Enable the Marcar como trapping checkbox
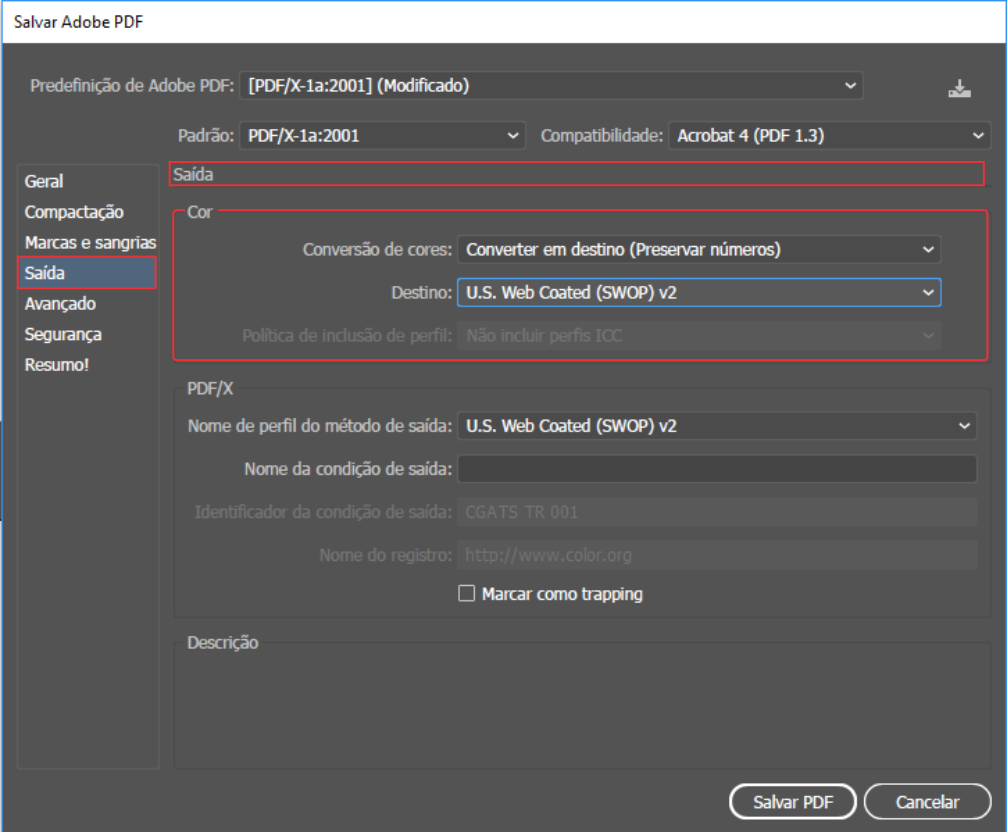The width and height of the screenshot is (1007, 832). point(466,594)
